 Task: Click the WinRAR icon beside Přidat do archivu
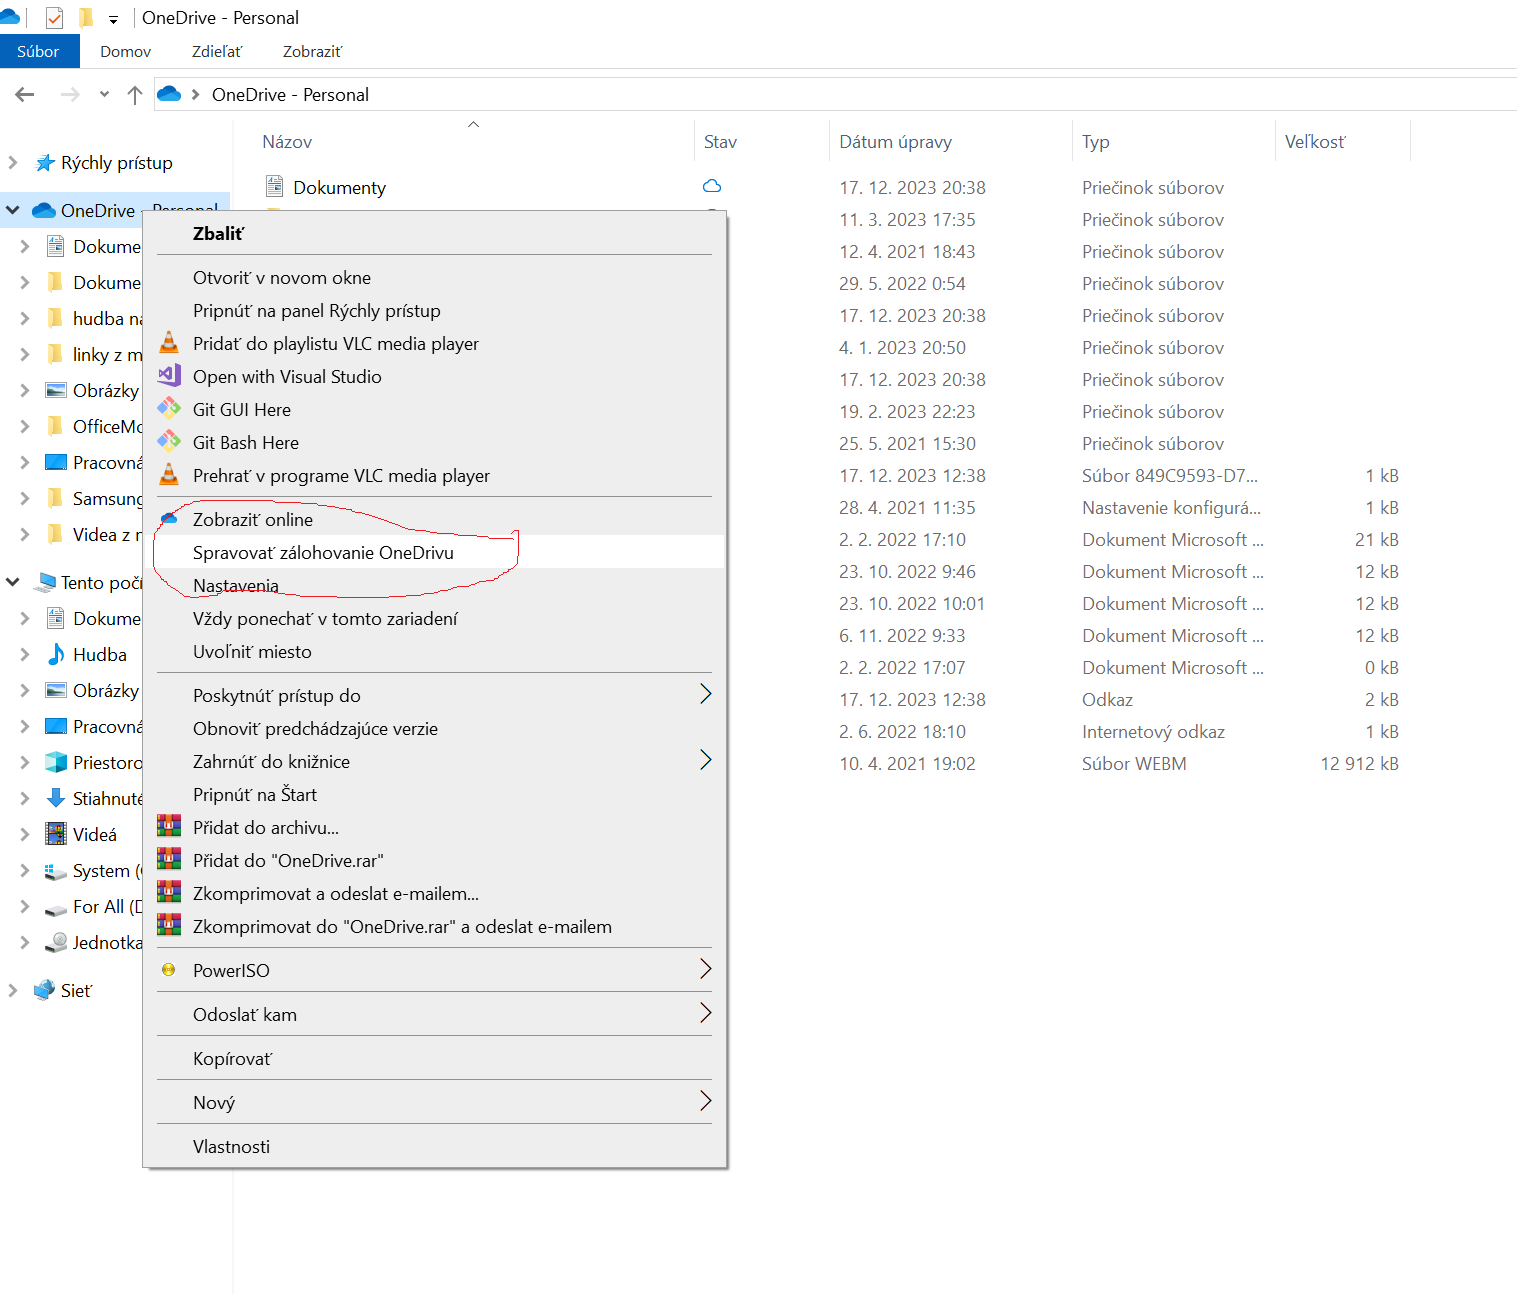(x=169, y=827)
